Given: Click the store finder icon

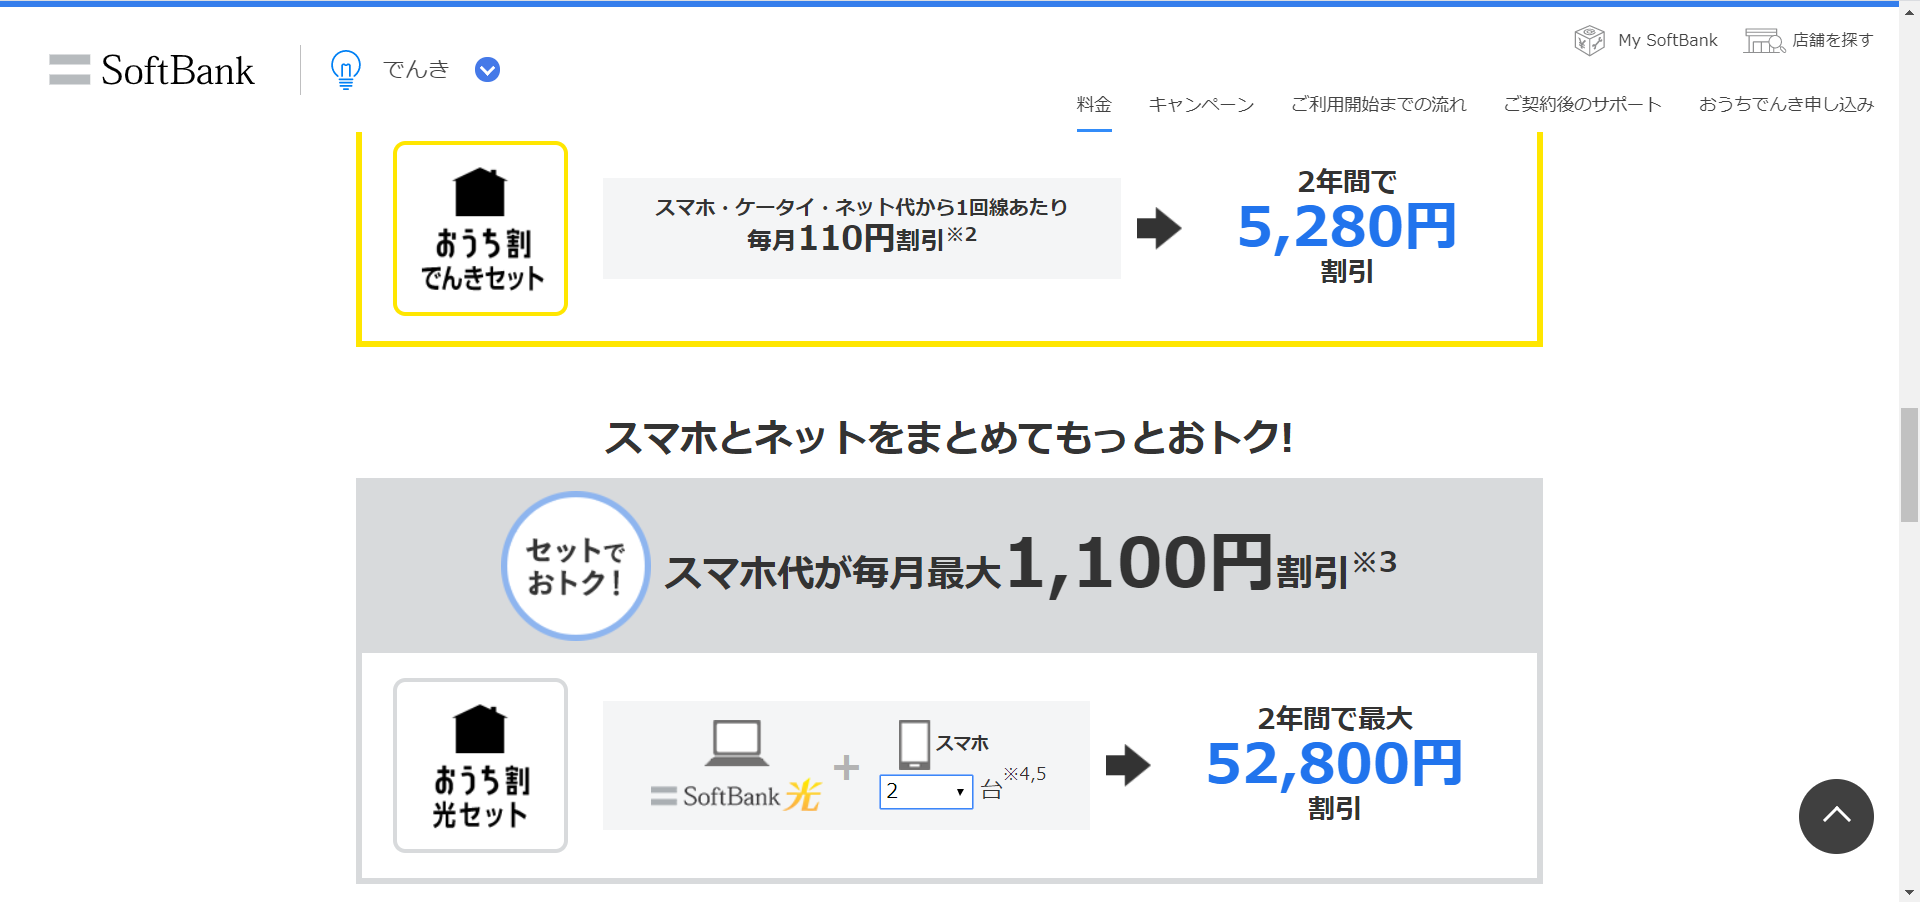Looking at the screenshot, I should point(1764,40).
